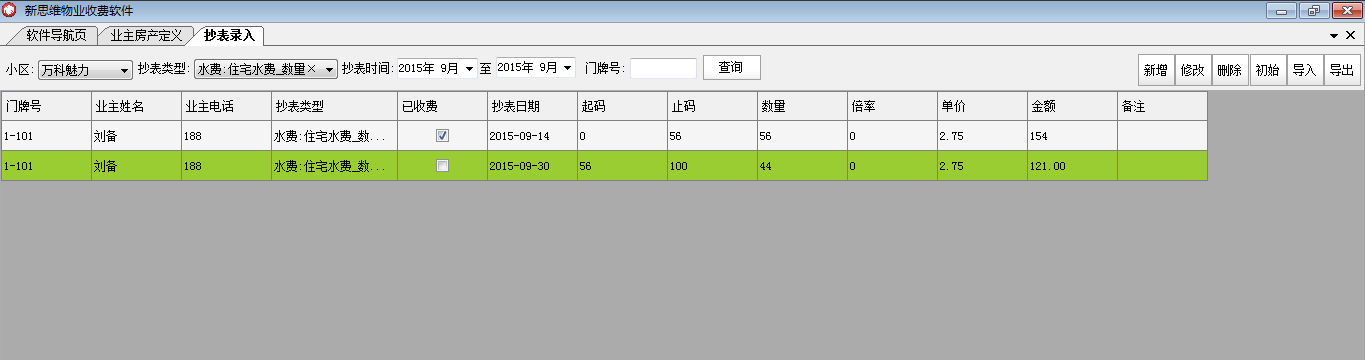Minimize the 新思维物业收费软件 window
The image size is (1365, 360).
pos(1282,11)
